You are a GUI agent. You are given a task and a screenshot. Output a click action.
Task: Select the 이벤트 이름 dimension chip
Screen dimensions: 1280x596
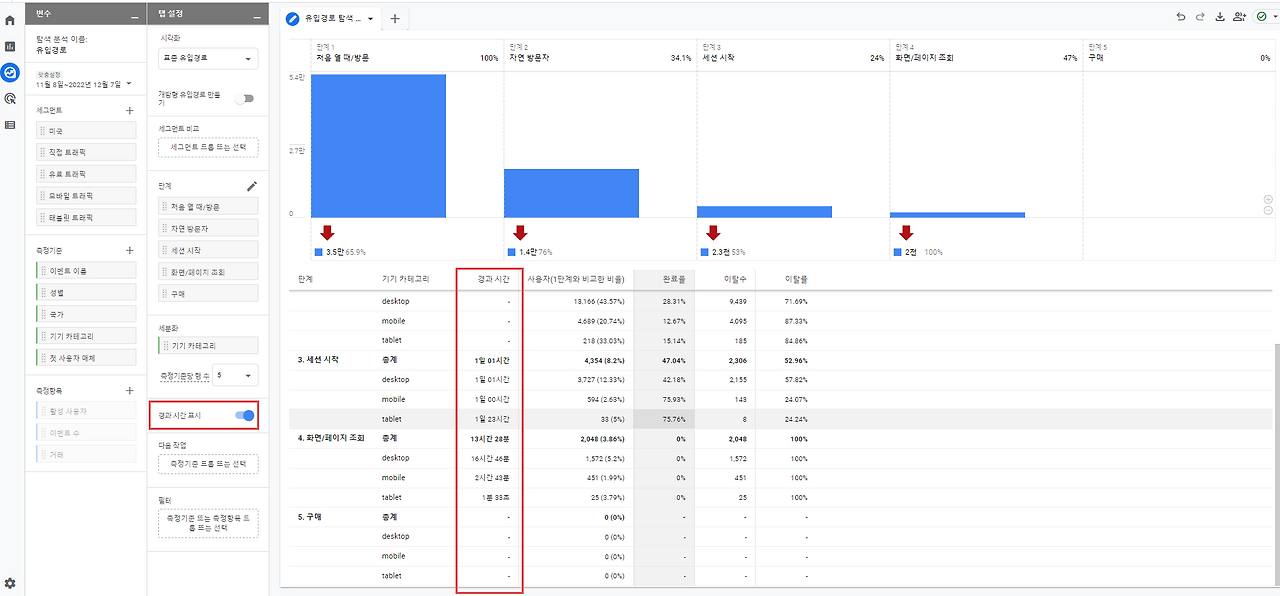pyautogui.click(x=86, y=271)
